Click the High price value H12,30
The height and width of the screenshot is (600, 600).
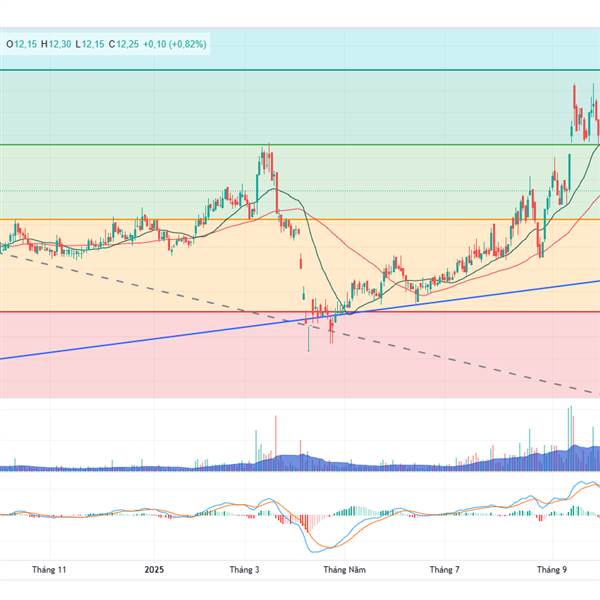click(x=57, y=43)
